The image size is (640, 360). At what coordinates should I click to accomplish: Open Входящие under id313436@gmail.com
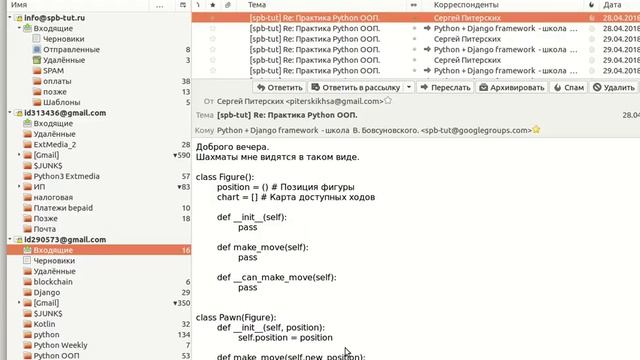(53, 123)
